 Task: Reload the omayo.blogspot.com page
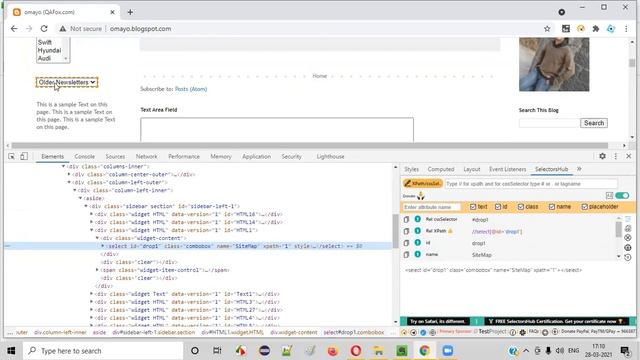click(44, 29)
